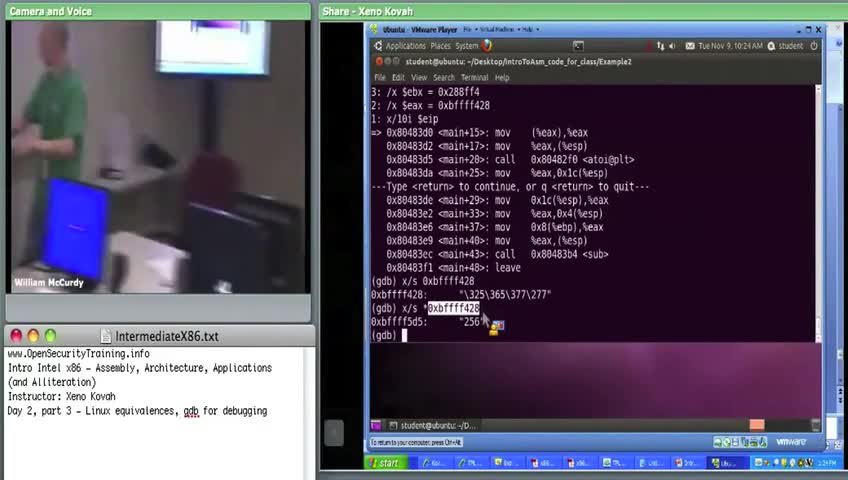Image resolution: width=848 pixels, height=480 pixels.
Task: Click the '3: /x $ebx = 0x288ff4' line
Action: click(425, 92)
